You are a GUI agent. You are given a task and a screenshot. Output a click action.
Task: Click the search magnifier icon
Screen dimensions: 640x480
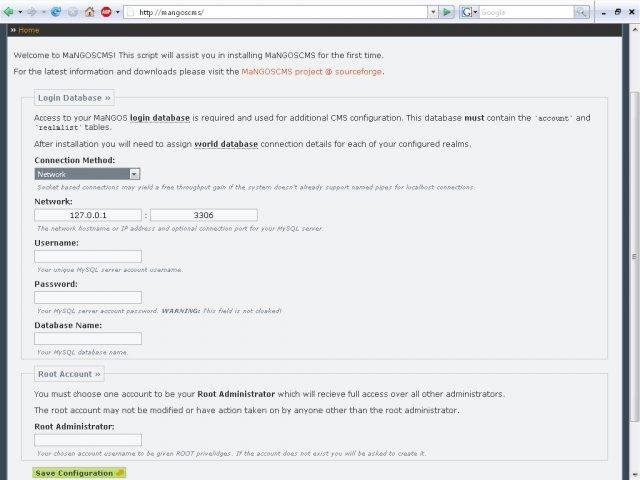tap(581, 12)
